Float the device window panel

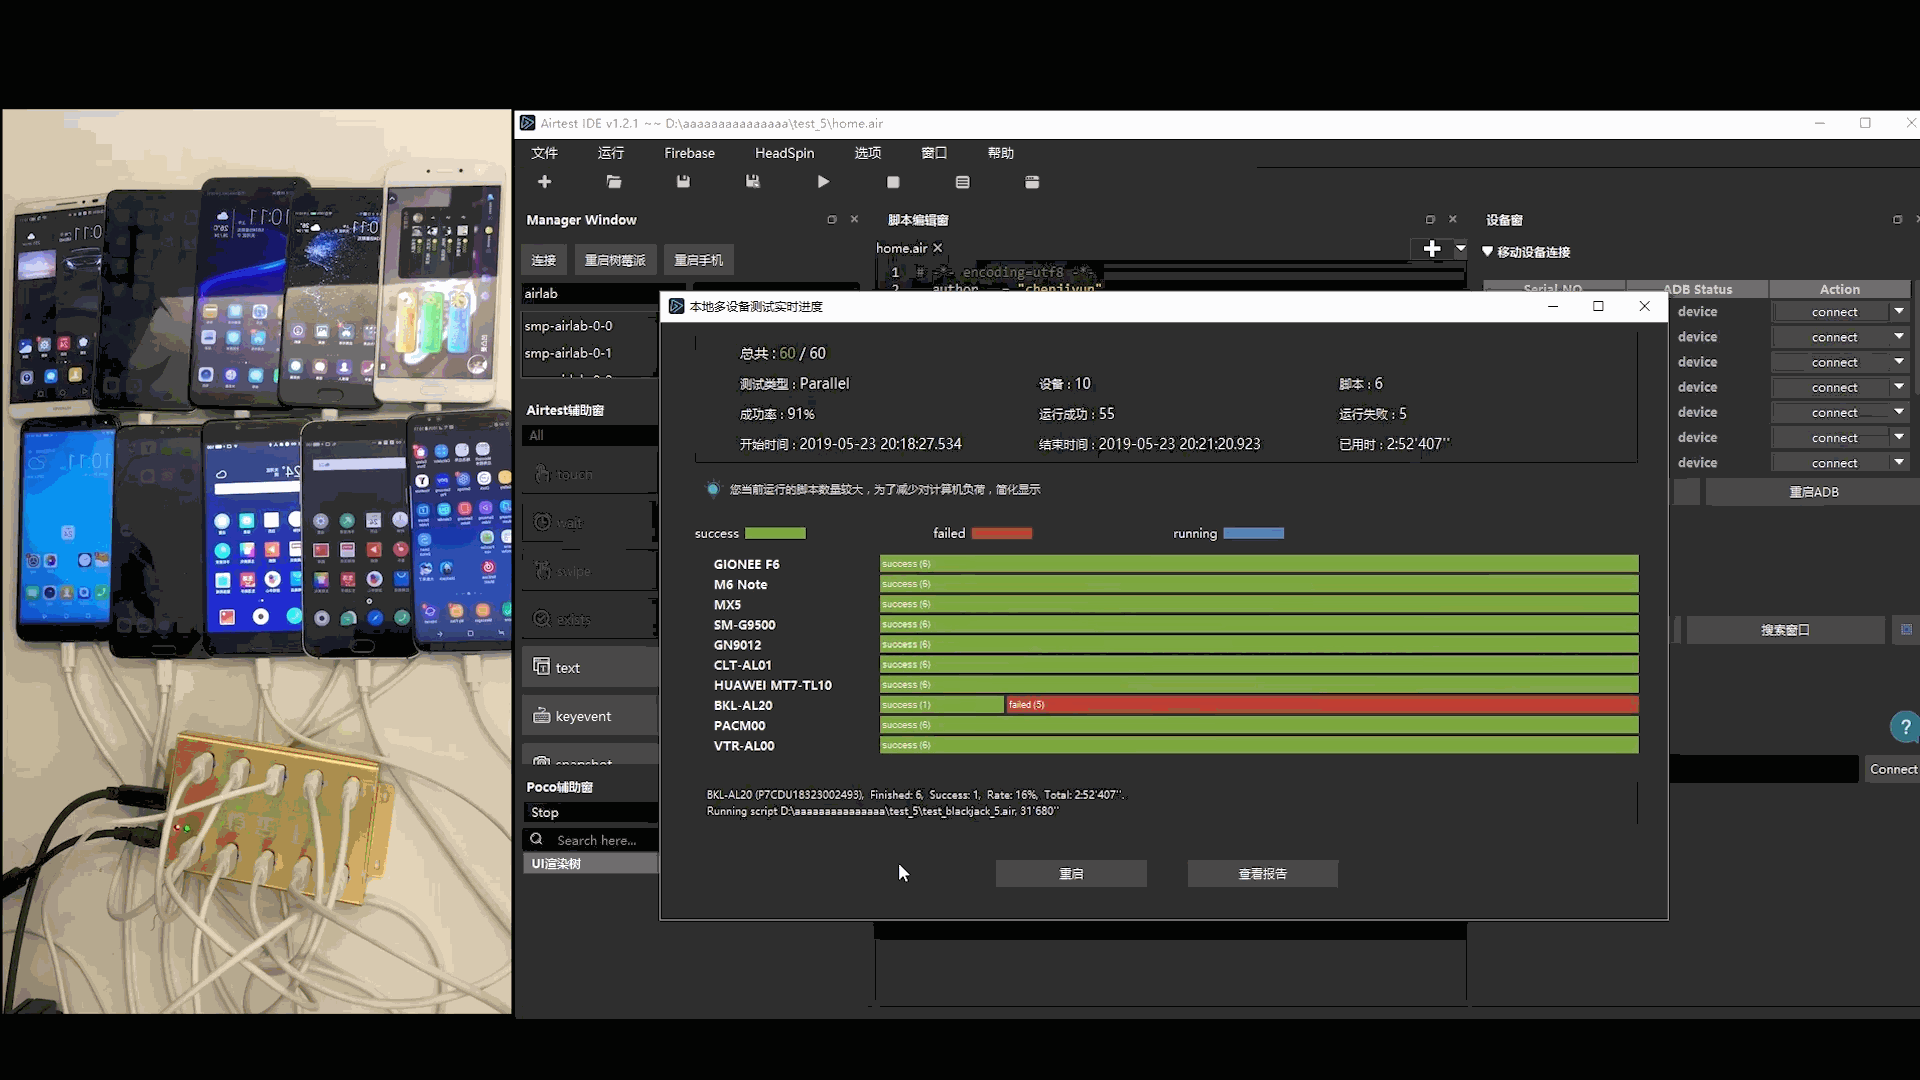[x=1897, y=220]
